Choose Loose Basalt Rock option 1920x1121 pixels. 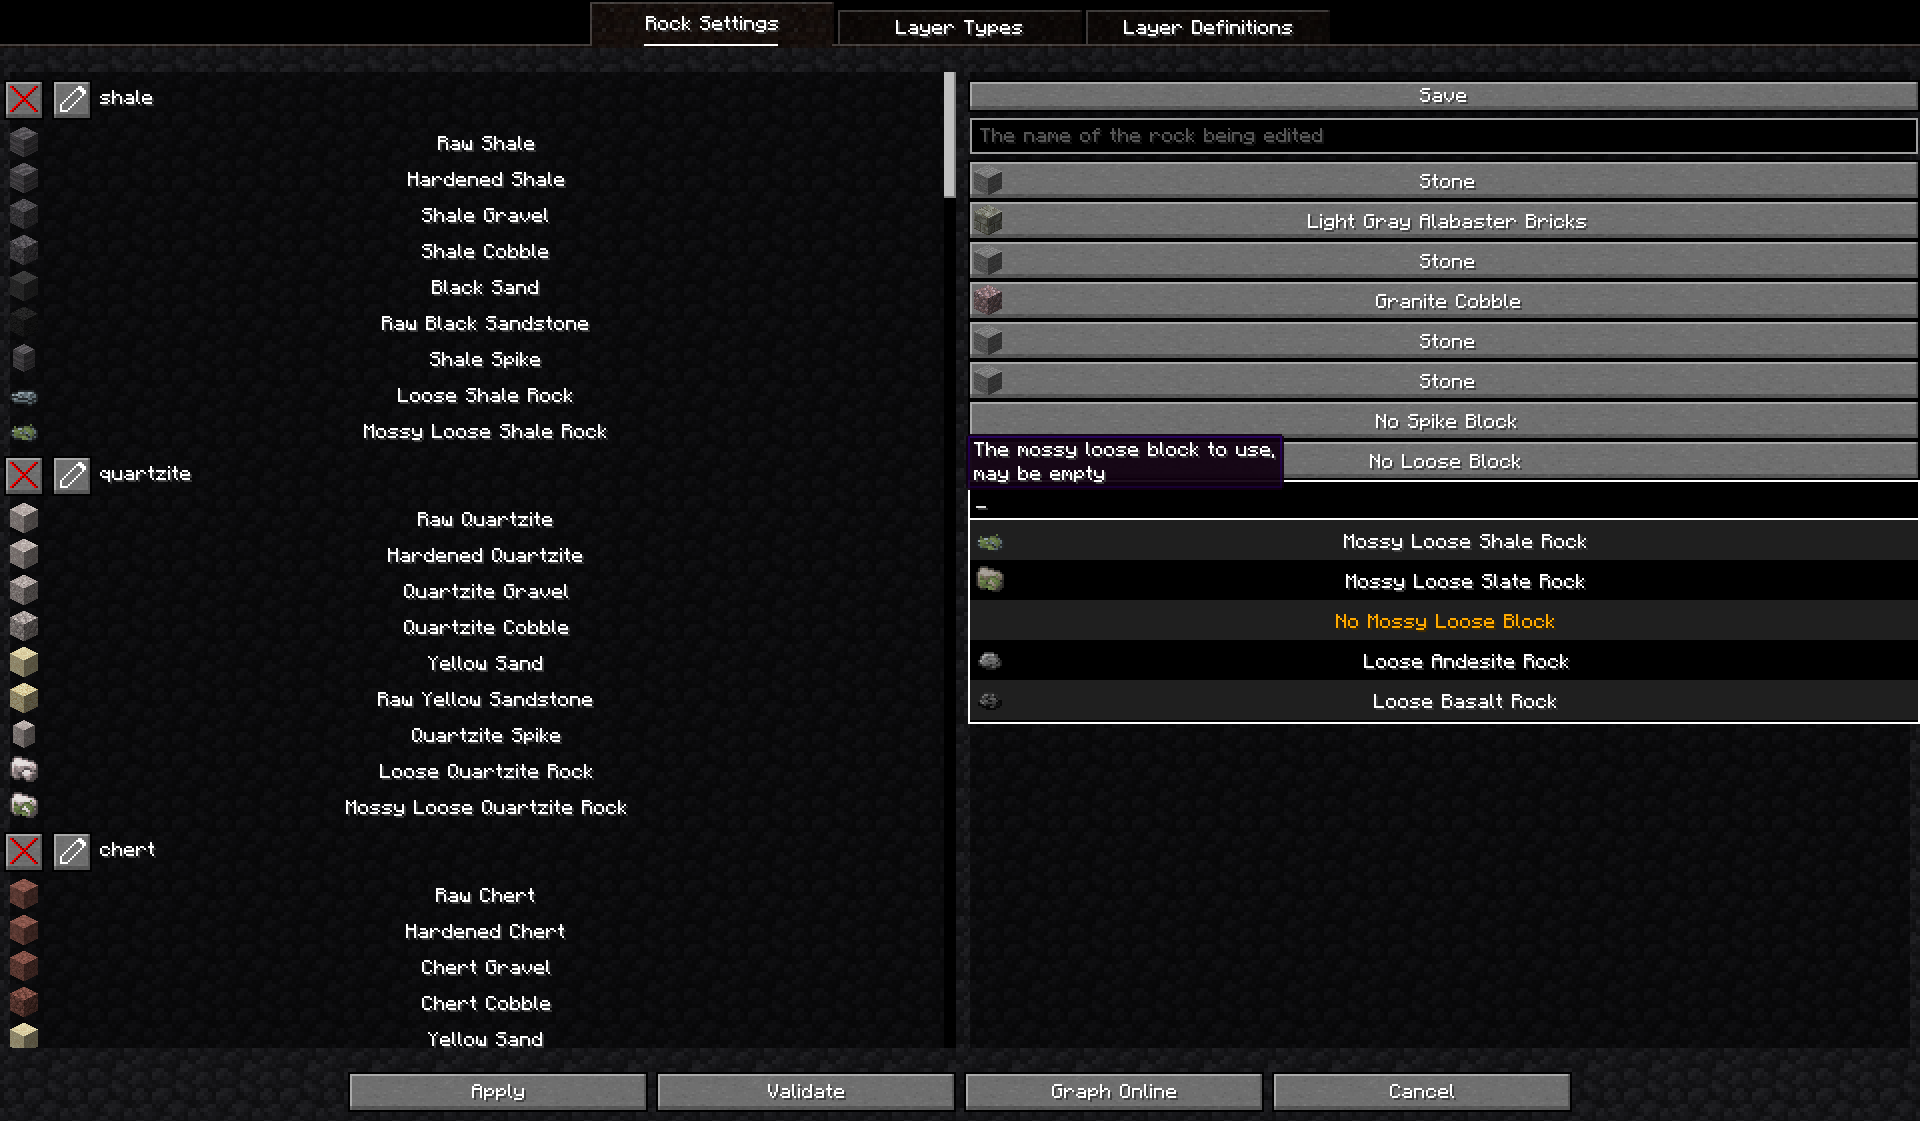point(1443,701)
